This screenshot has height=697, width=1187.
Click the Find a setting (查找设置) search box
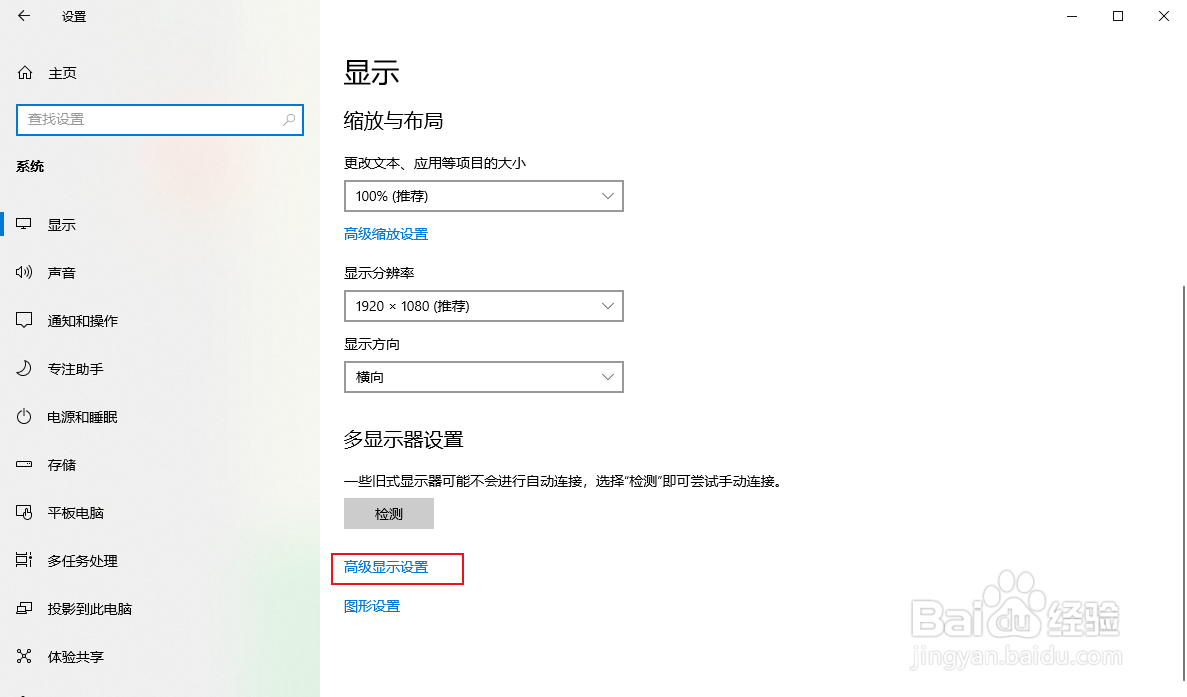pos(150,119)
